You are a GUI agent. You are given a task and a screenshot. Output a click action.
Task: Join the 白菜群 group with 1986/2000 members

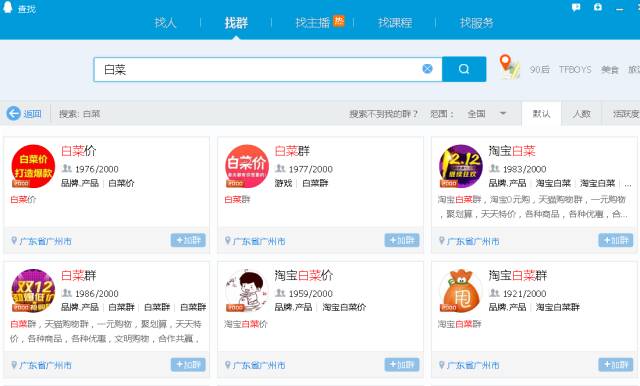pos(188,364)
